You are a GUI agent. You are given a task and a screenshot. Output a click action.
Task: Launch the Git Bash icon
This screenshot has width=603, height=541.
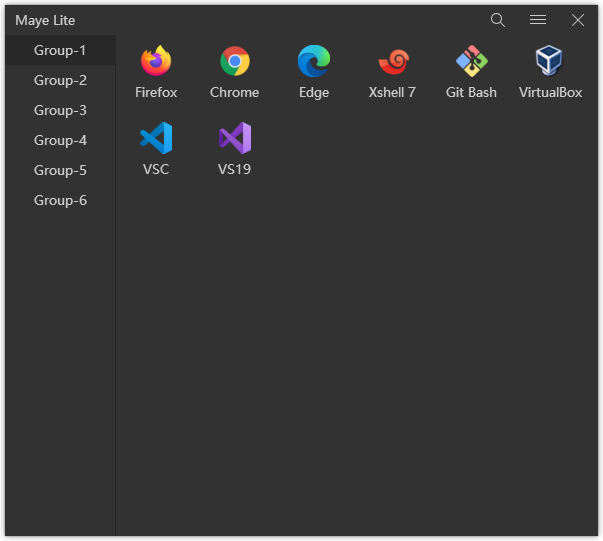coord(471,62)
